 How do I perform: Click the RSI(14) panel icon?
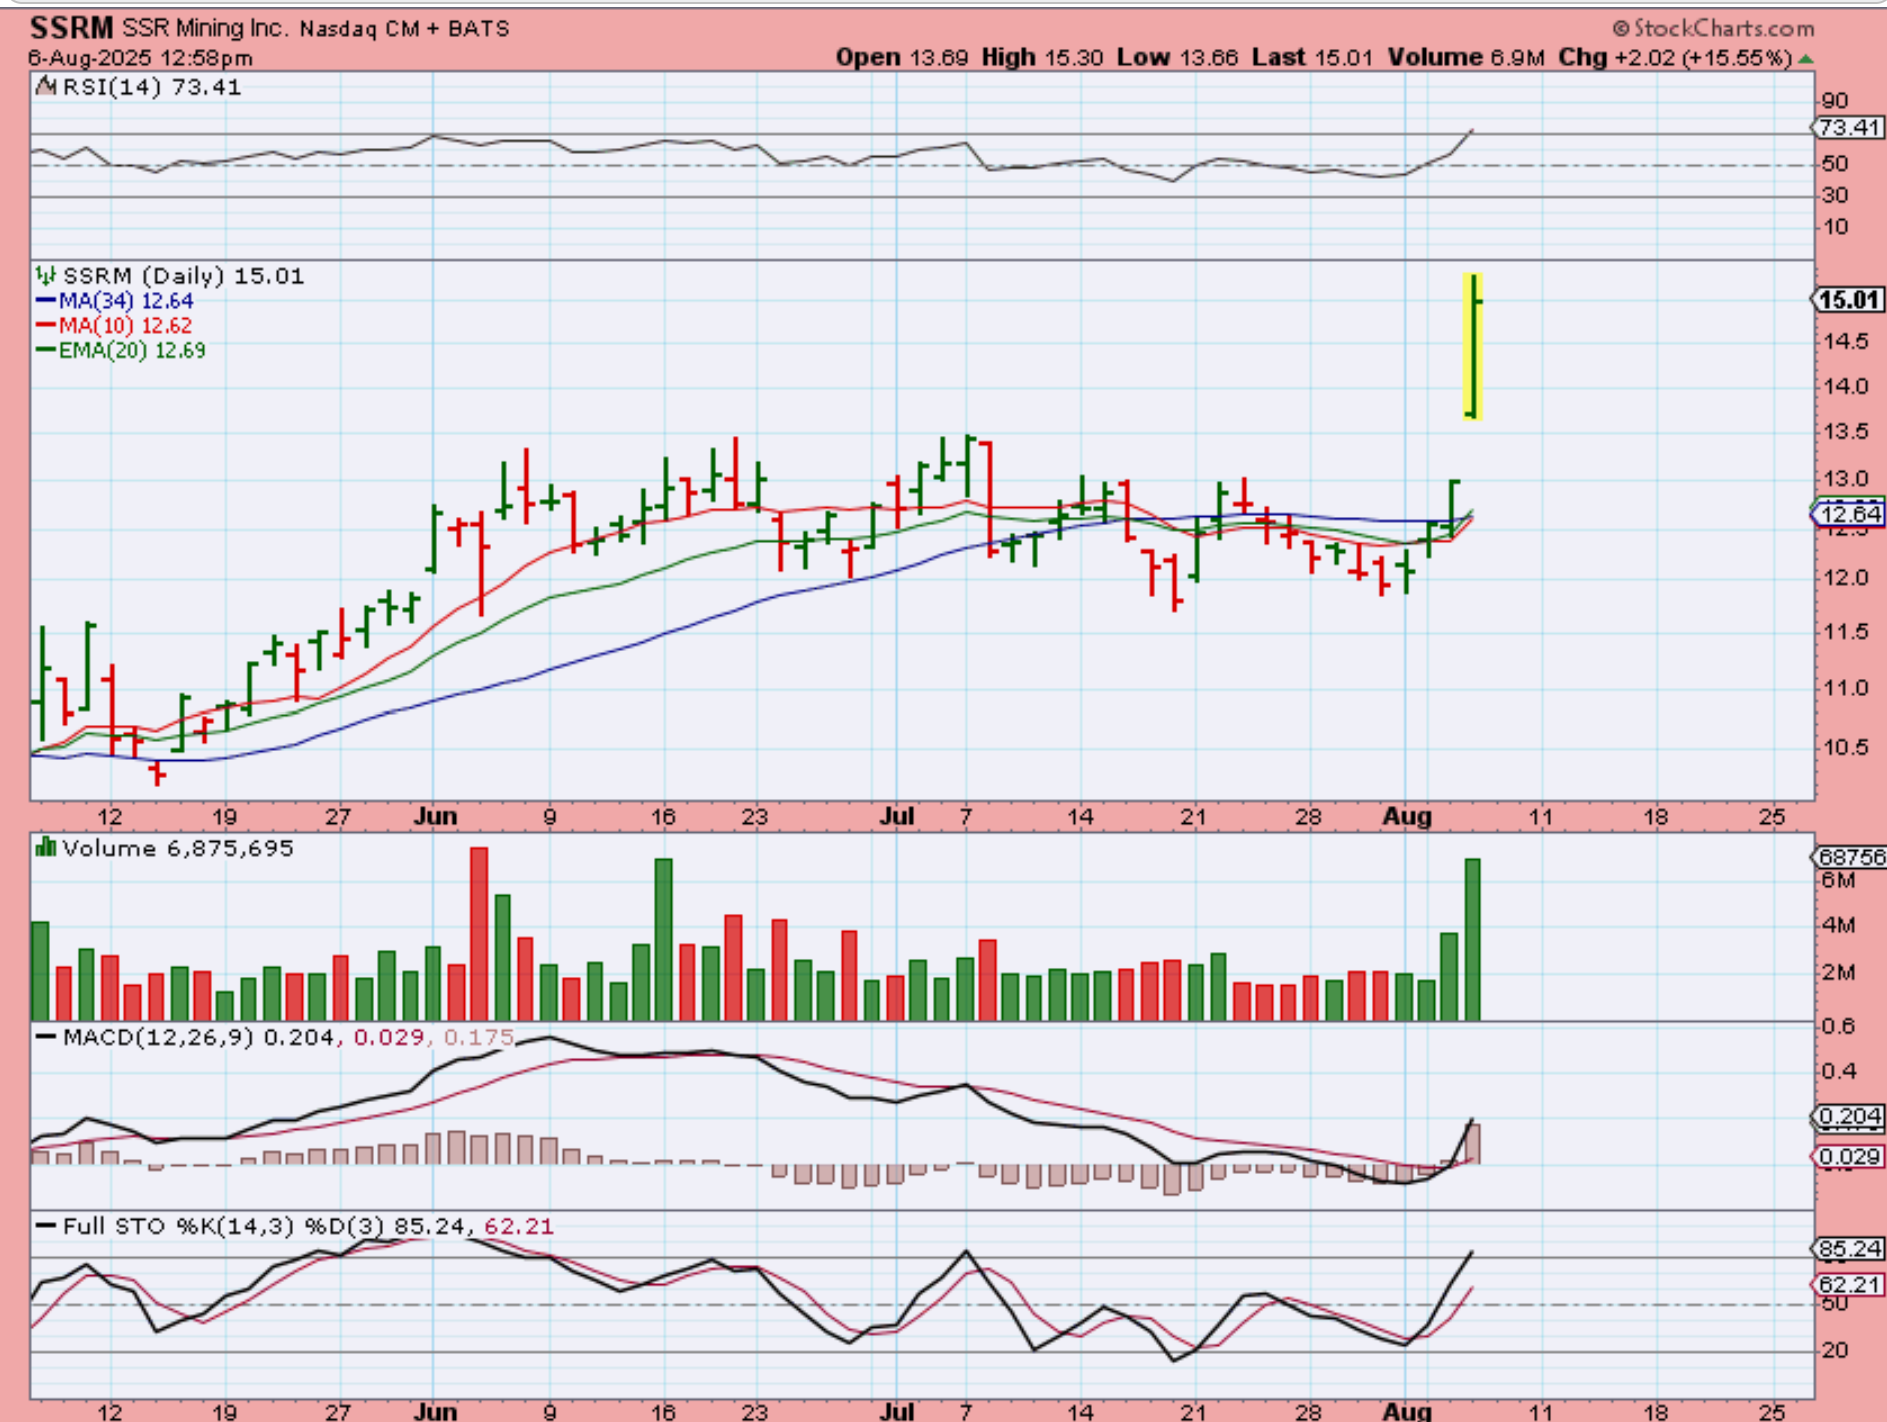click(x=46, y=87)
